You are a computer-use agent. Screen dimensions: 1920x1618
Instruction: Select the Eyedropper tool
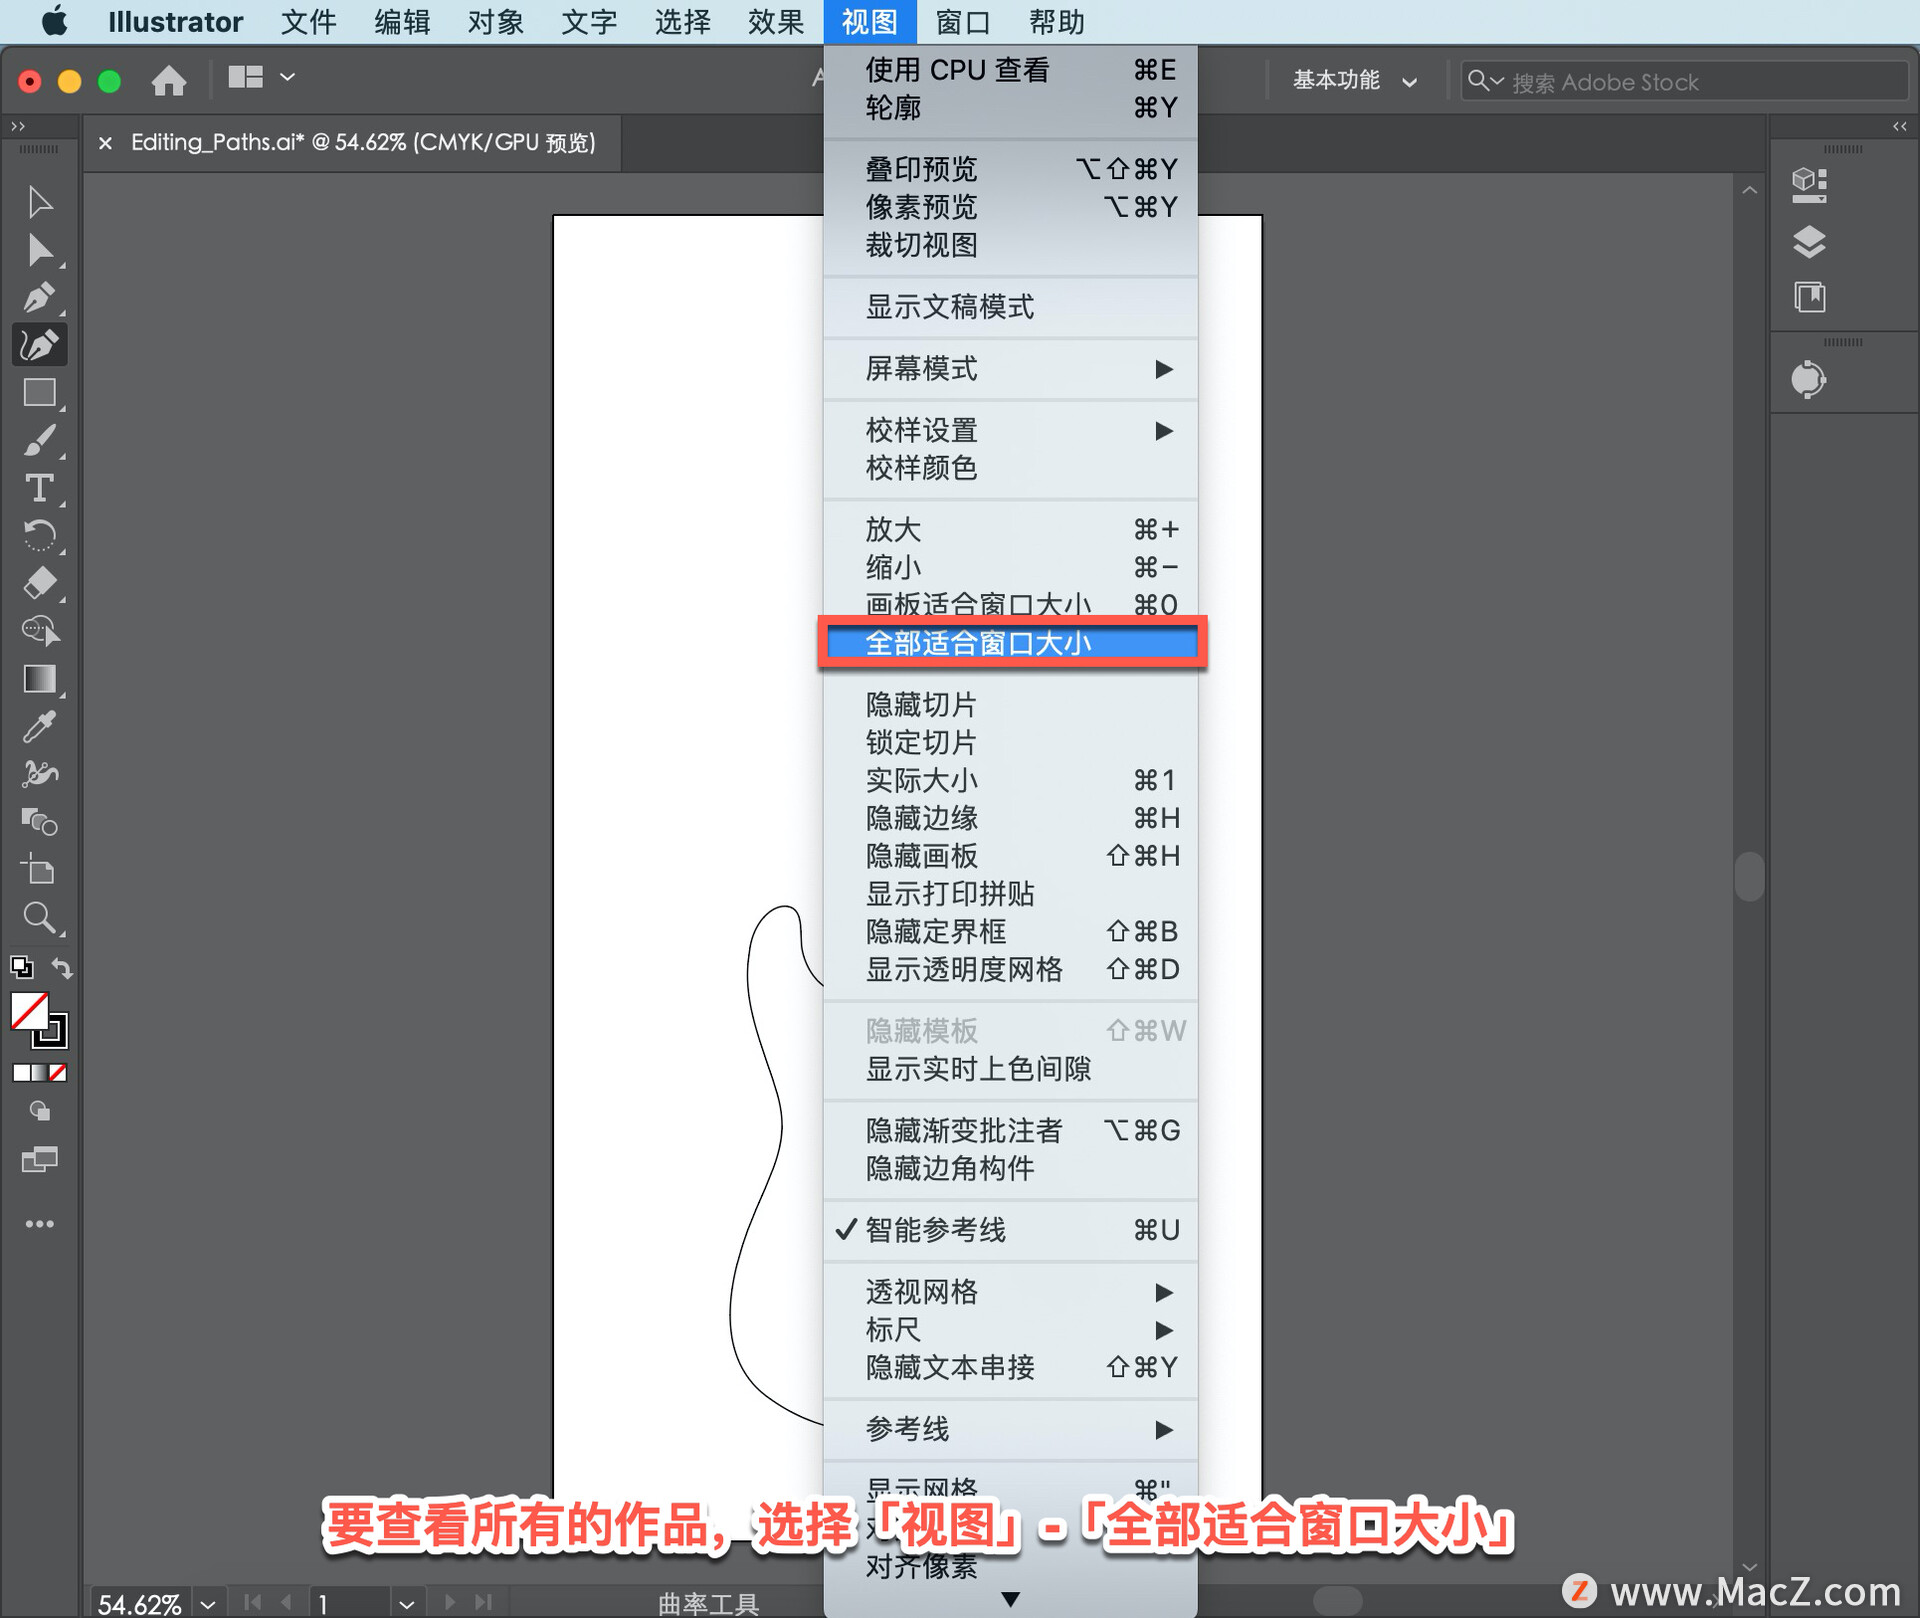tap(39, 727)
